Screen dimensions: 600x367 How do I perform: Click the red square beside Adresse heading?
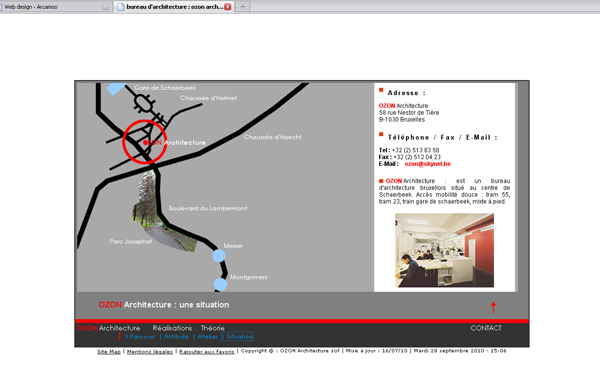pos(381,90)
